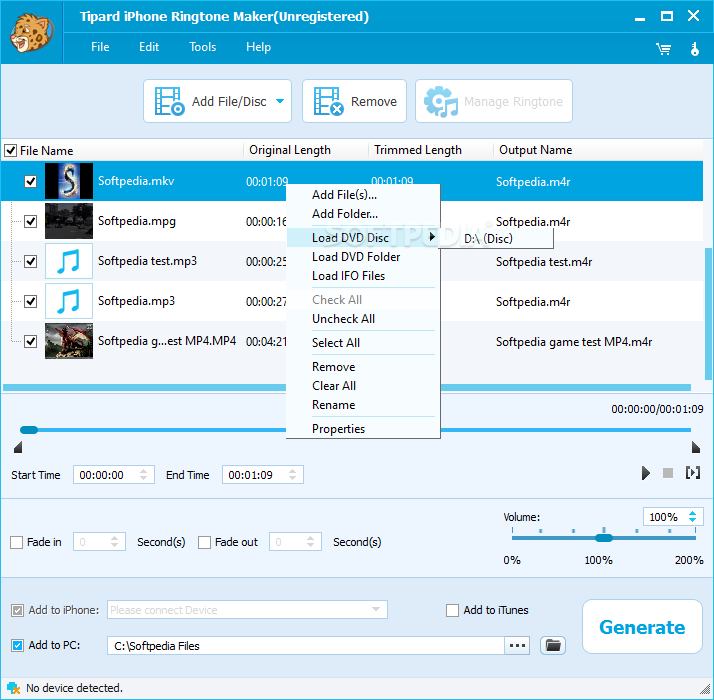Browse output path with the three-dots button
714x700 pixels.
coord(517,645)
